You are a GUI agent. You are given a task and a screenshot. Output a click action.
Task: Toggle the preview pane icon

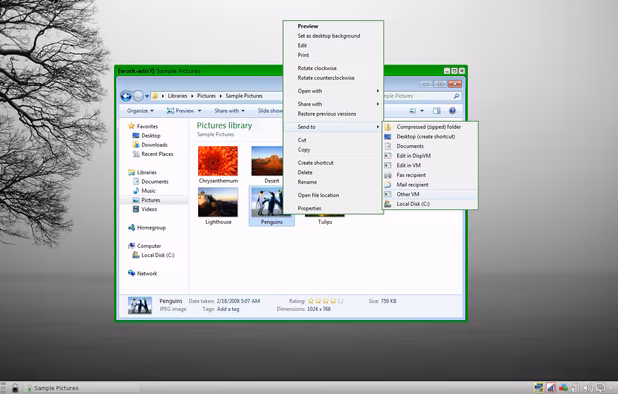tap(437, 111)
